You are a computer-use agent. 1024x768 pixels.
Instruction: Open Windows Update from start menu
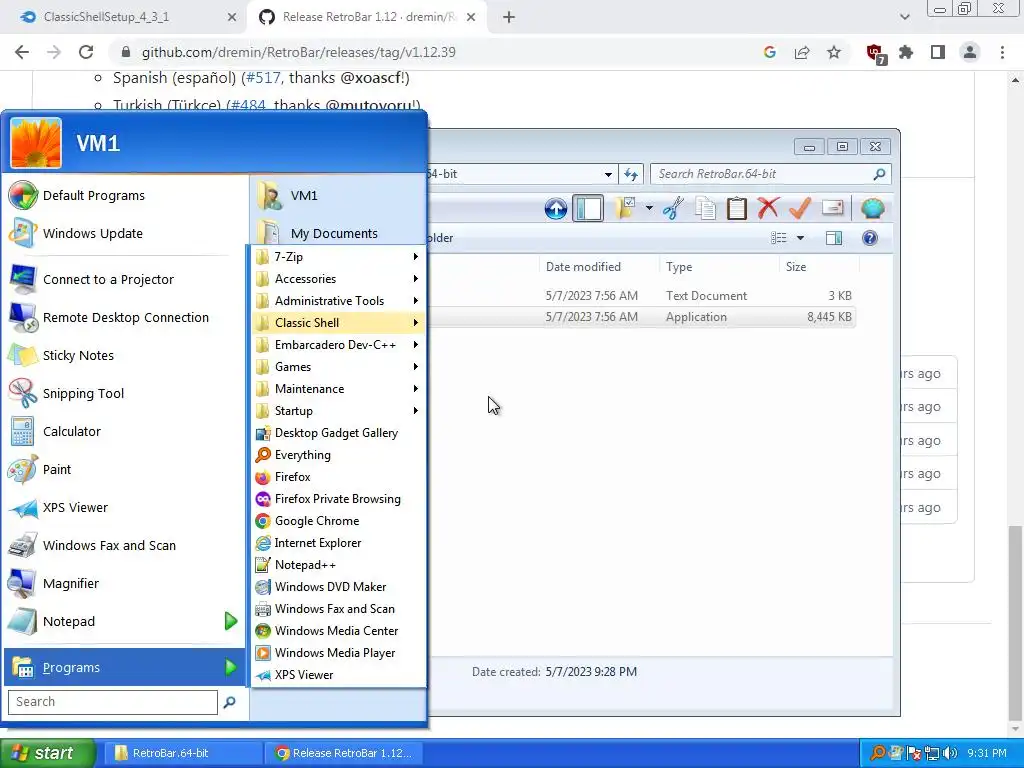124,233
